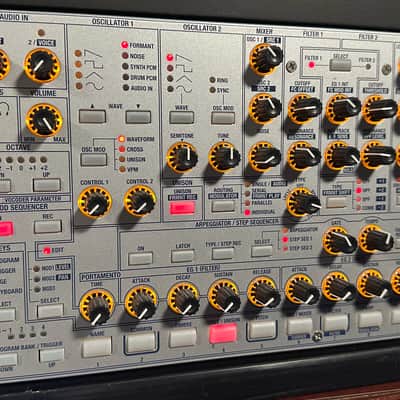This screenshot has height=400, width=400.
Task: Select the Oscillator 1 square wave LED
Action: (78, 64)
